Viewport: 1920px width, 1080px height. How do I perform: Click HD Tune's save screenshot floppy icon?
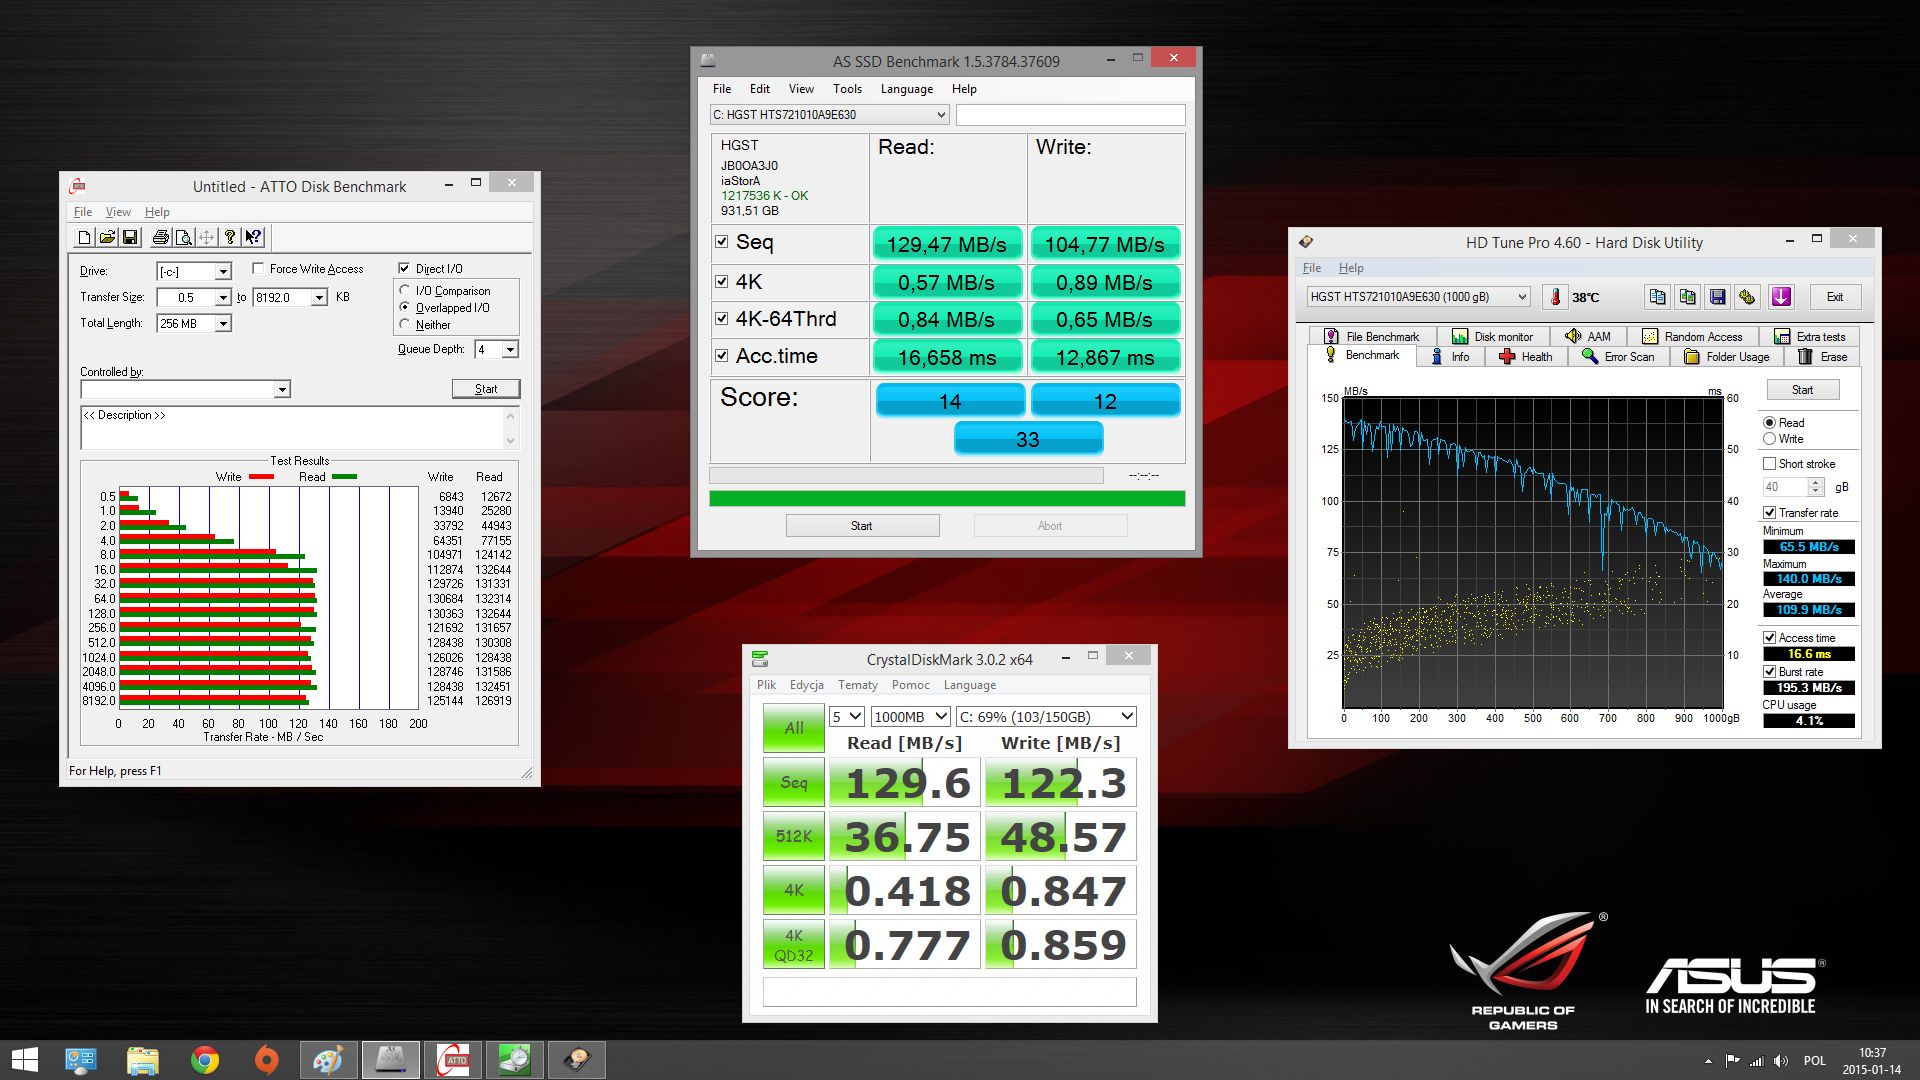[1718, 297]
